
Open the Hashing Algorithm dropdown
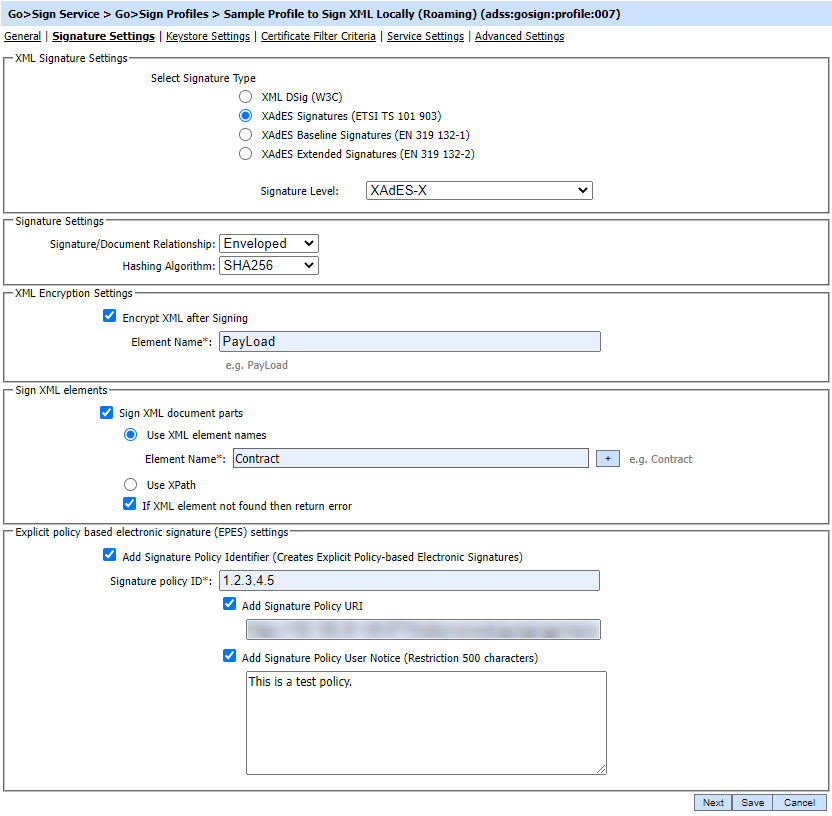point(268,265)
